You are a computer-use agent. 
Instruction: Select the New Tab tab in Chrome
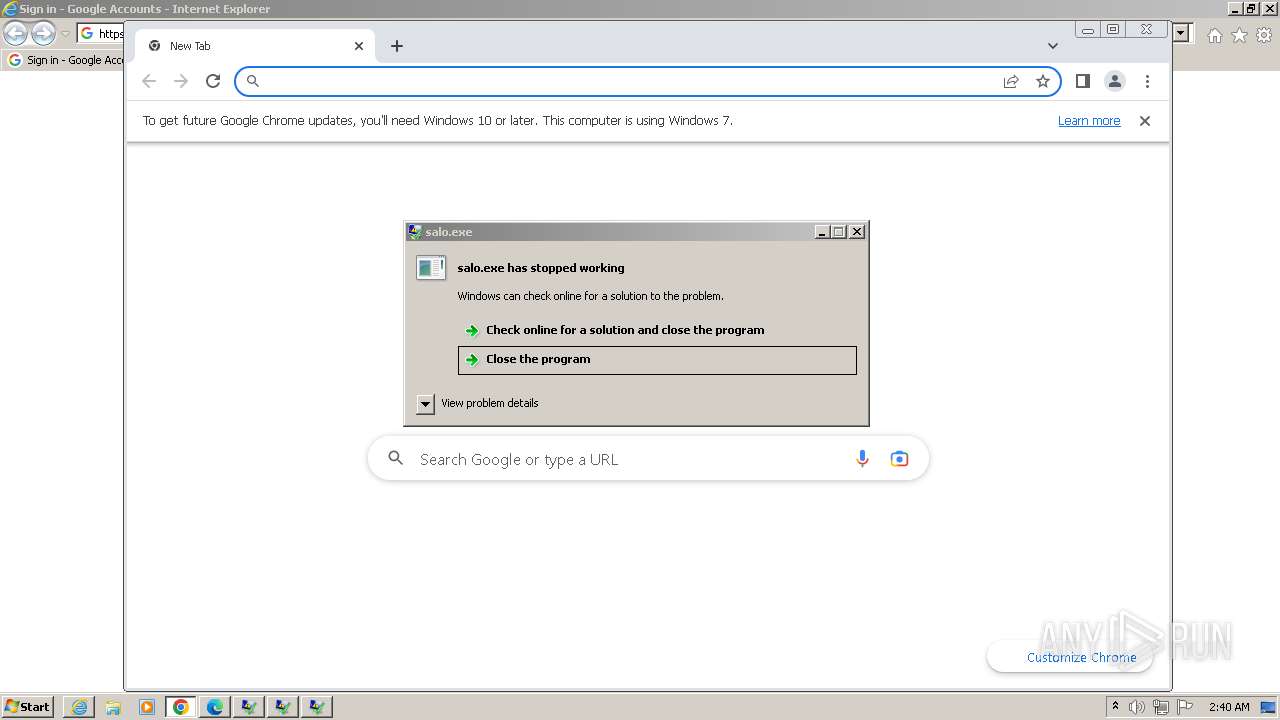[255, 46]
